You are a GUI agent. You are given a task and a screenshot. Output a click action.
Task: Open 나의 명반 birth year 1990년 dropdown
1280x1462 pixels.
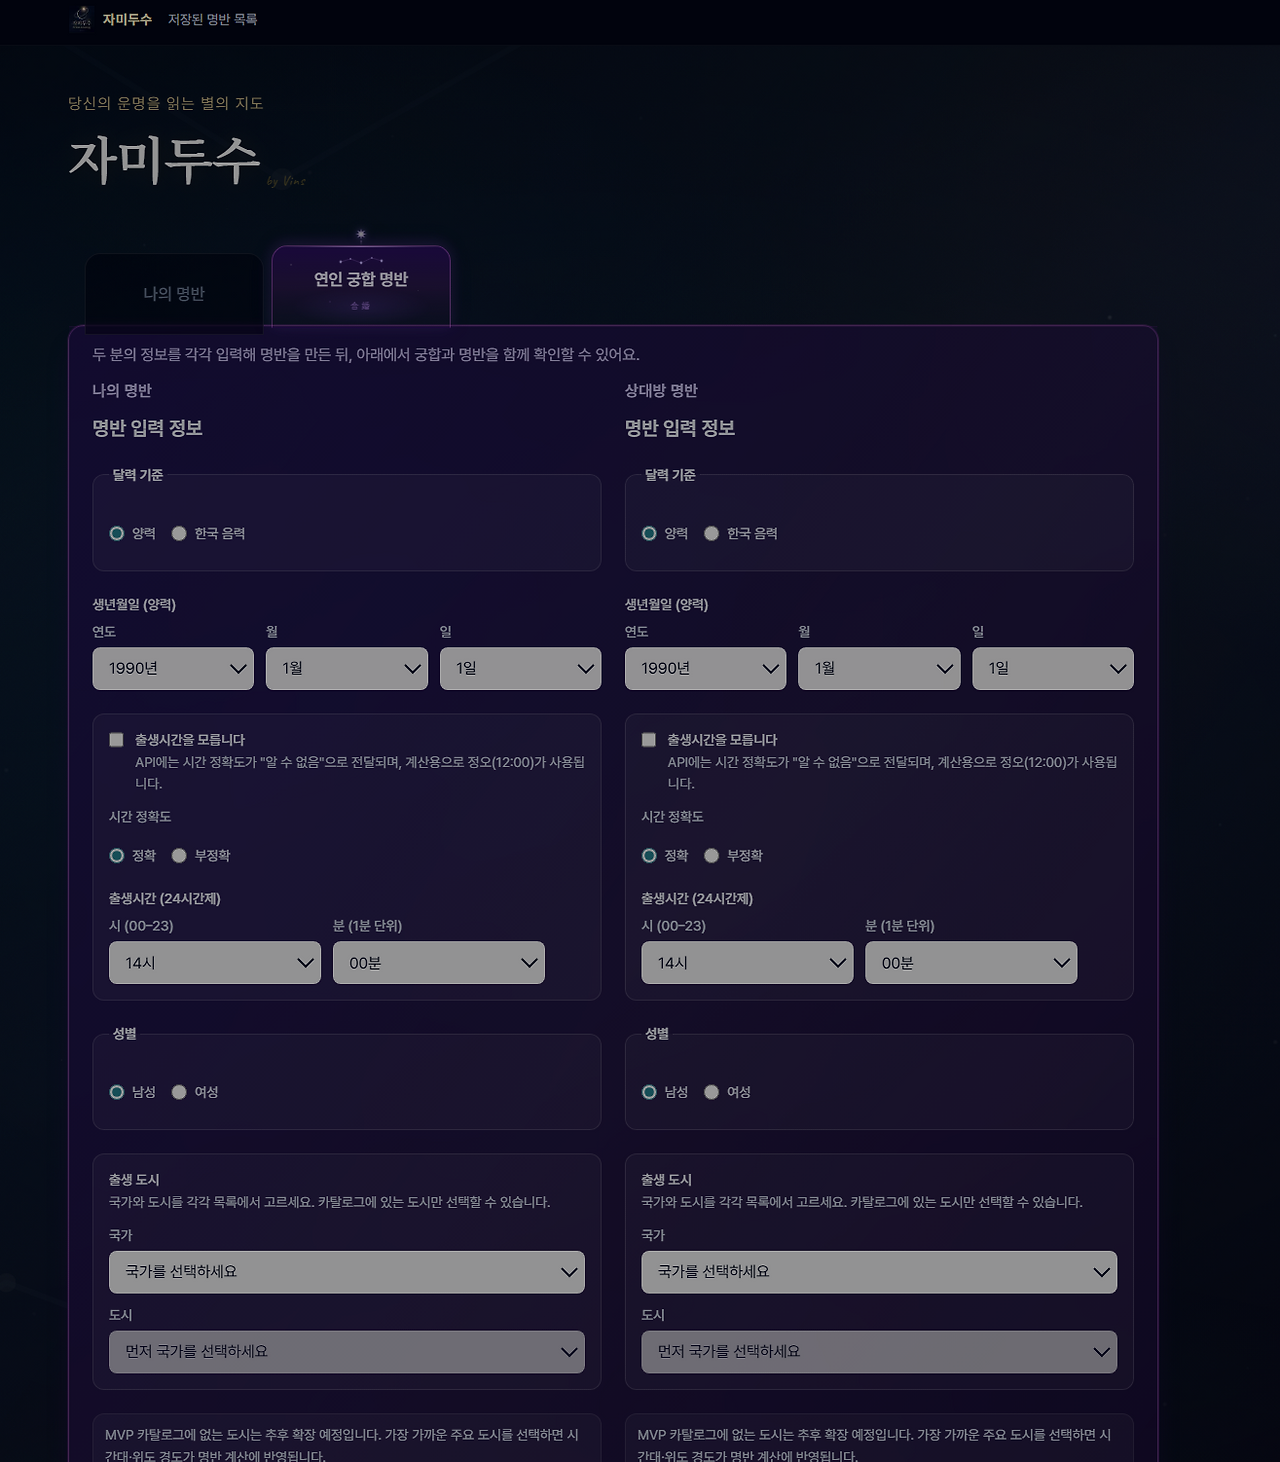pyautogui.click(x=173, y=668)
